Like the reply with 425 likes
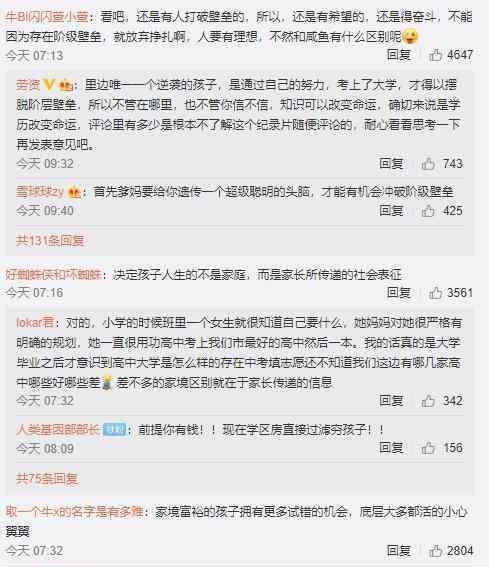The width and height of the screenshot is (489, 567). pos(428,210)
